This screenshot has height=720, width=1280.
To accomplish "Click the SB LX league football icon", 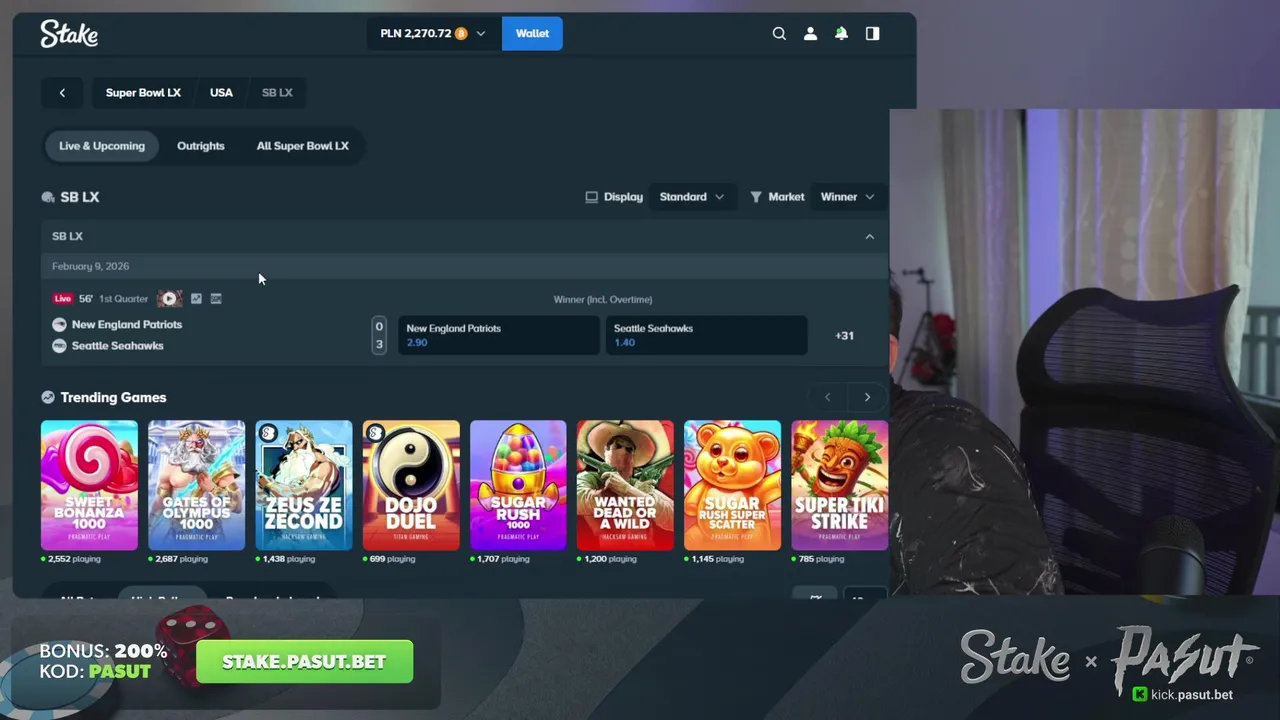I will pos(48,197).
